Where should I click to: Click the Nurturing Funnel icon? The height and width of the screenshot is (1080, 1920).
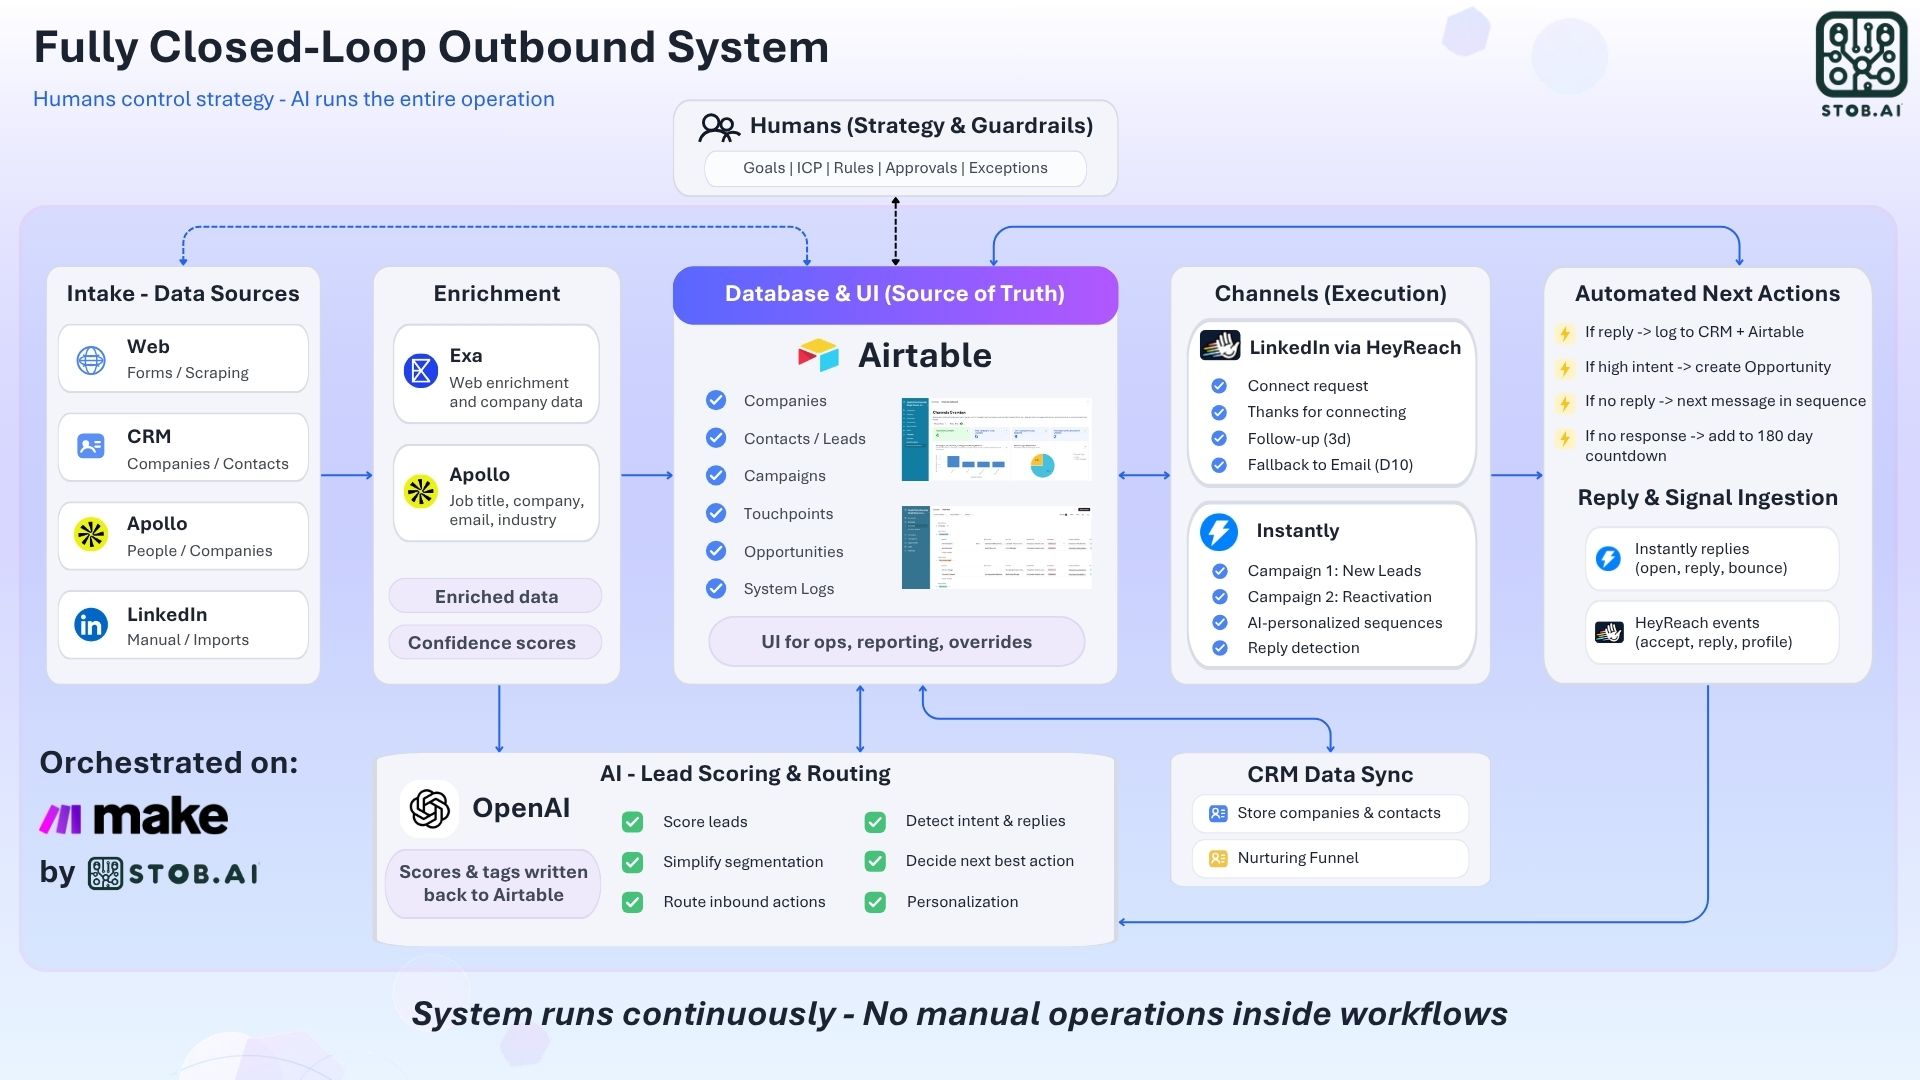pyautogui.click(x=1218, y=859)
